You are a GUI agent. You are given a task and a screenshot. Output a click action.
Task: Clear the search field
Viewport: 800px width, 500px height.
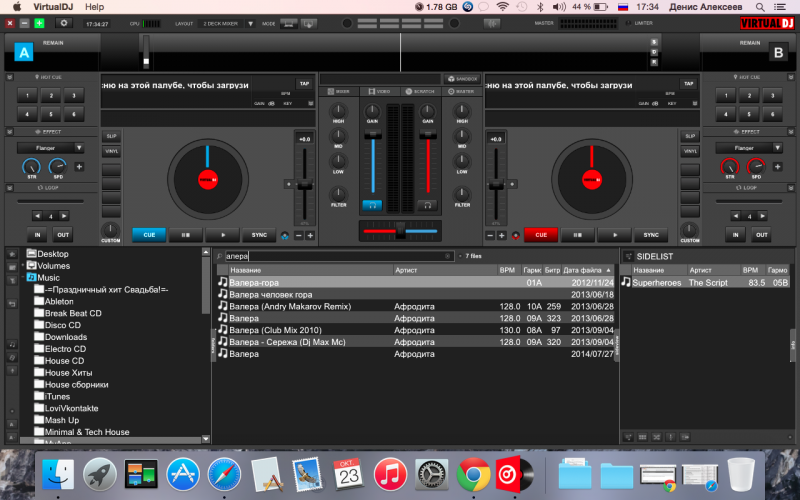coord(447,256)
